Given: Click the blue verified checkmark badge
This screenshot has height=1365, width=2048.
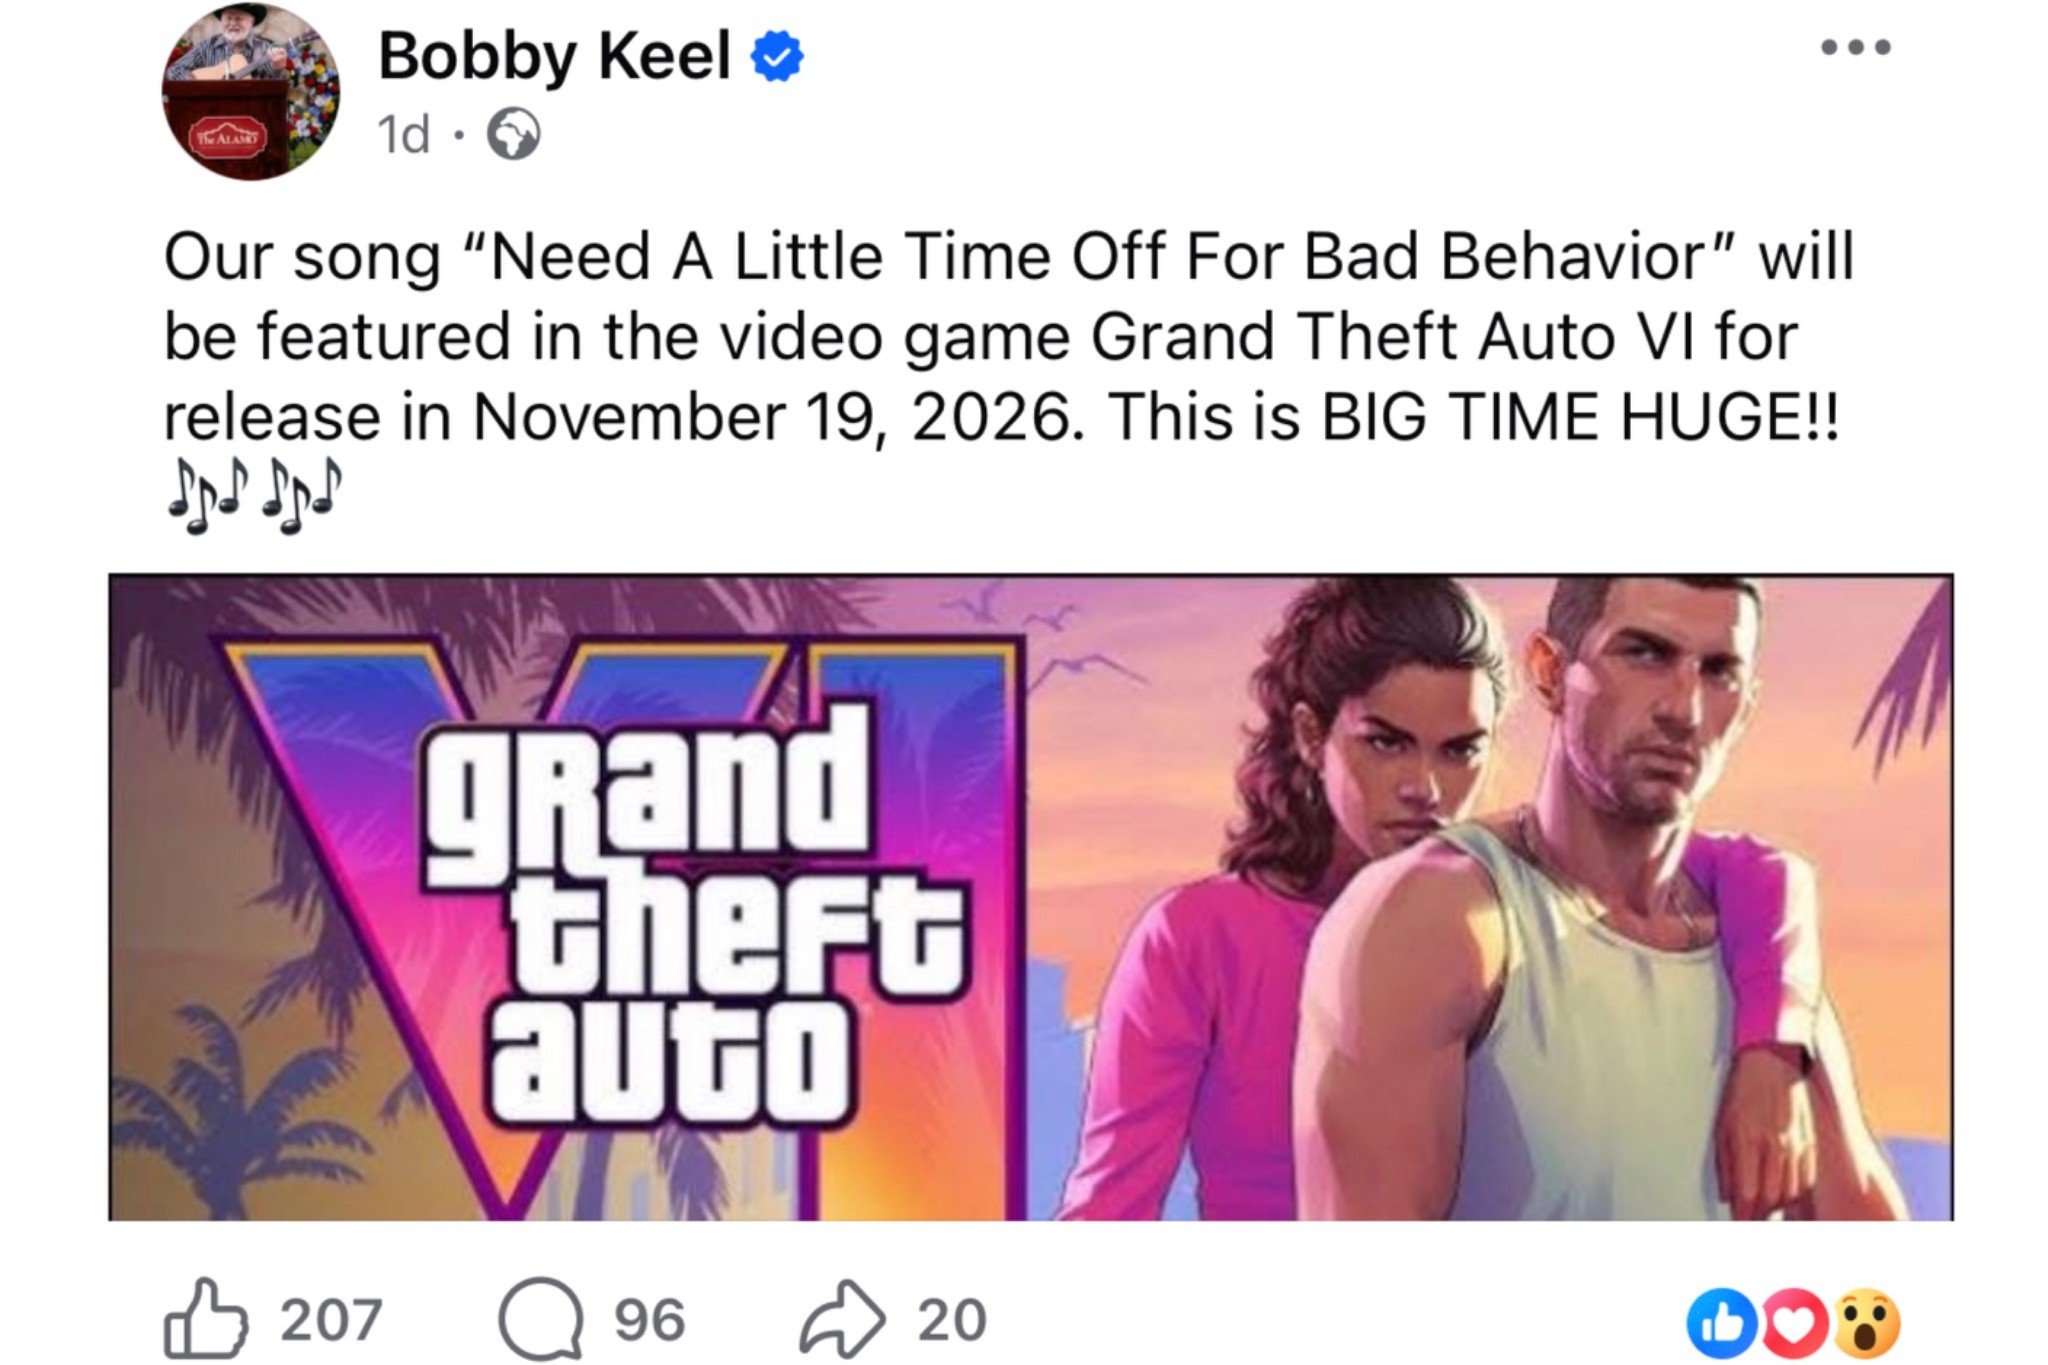Looking at the screenshot, I should [x=777, y=56].
